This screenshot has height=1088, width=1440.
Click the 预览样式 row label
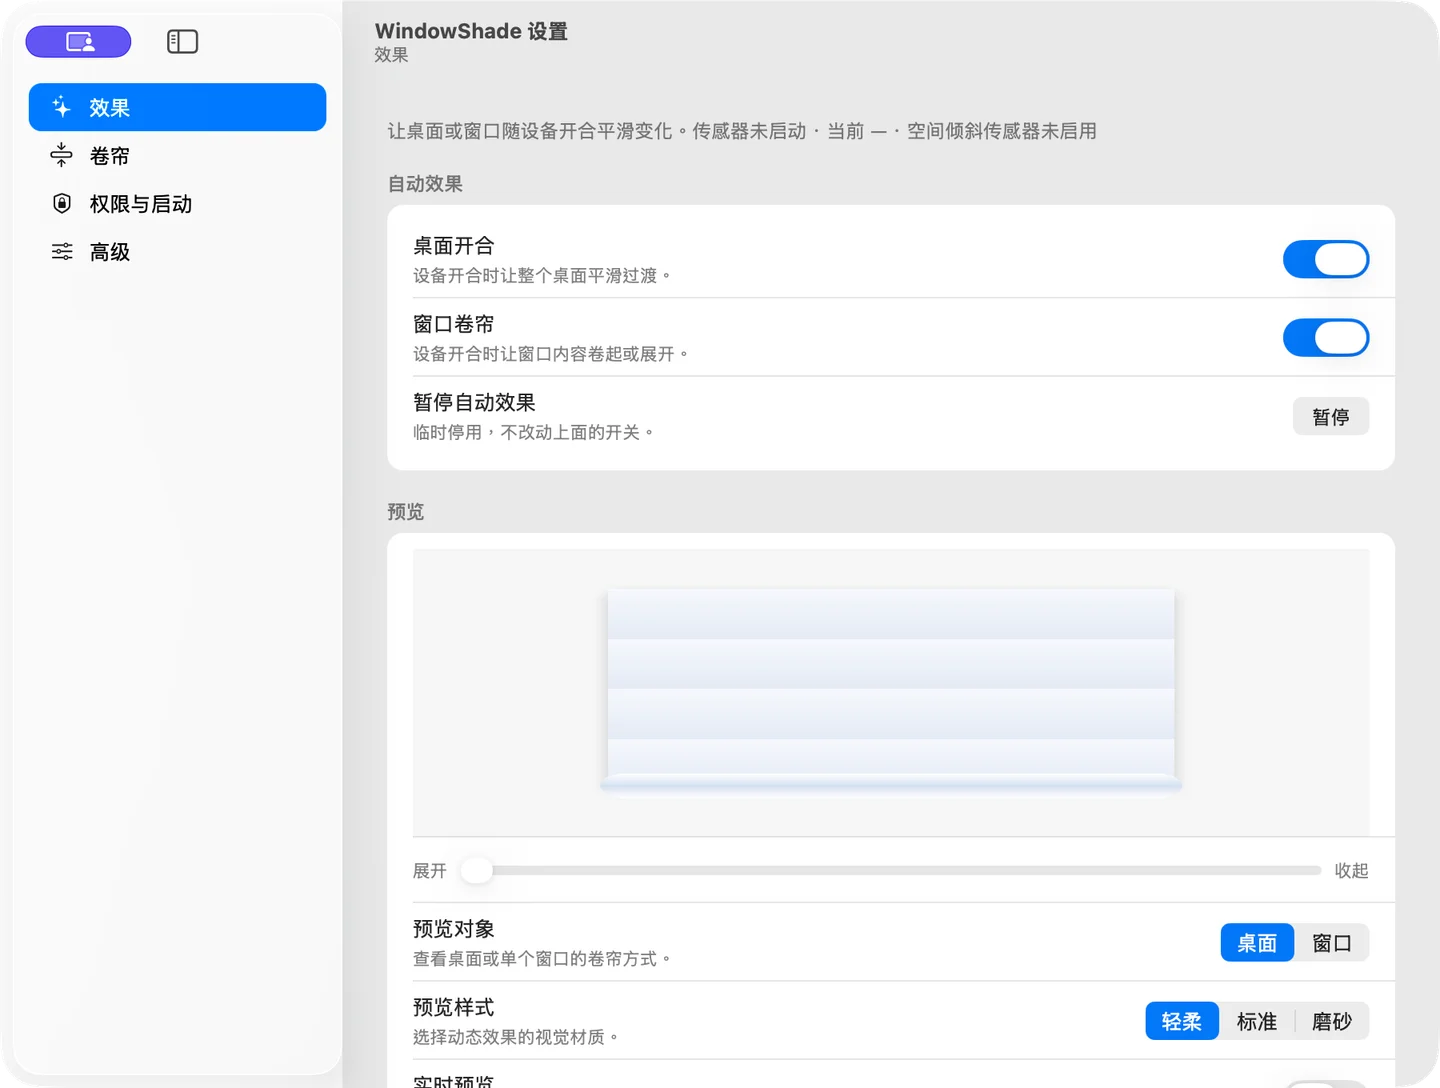(x=454, y=1007)
